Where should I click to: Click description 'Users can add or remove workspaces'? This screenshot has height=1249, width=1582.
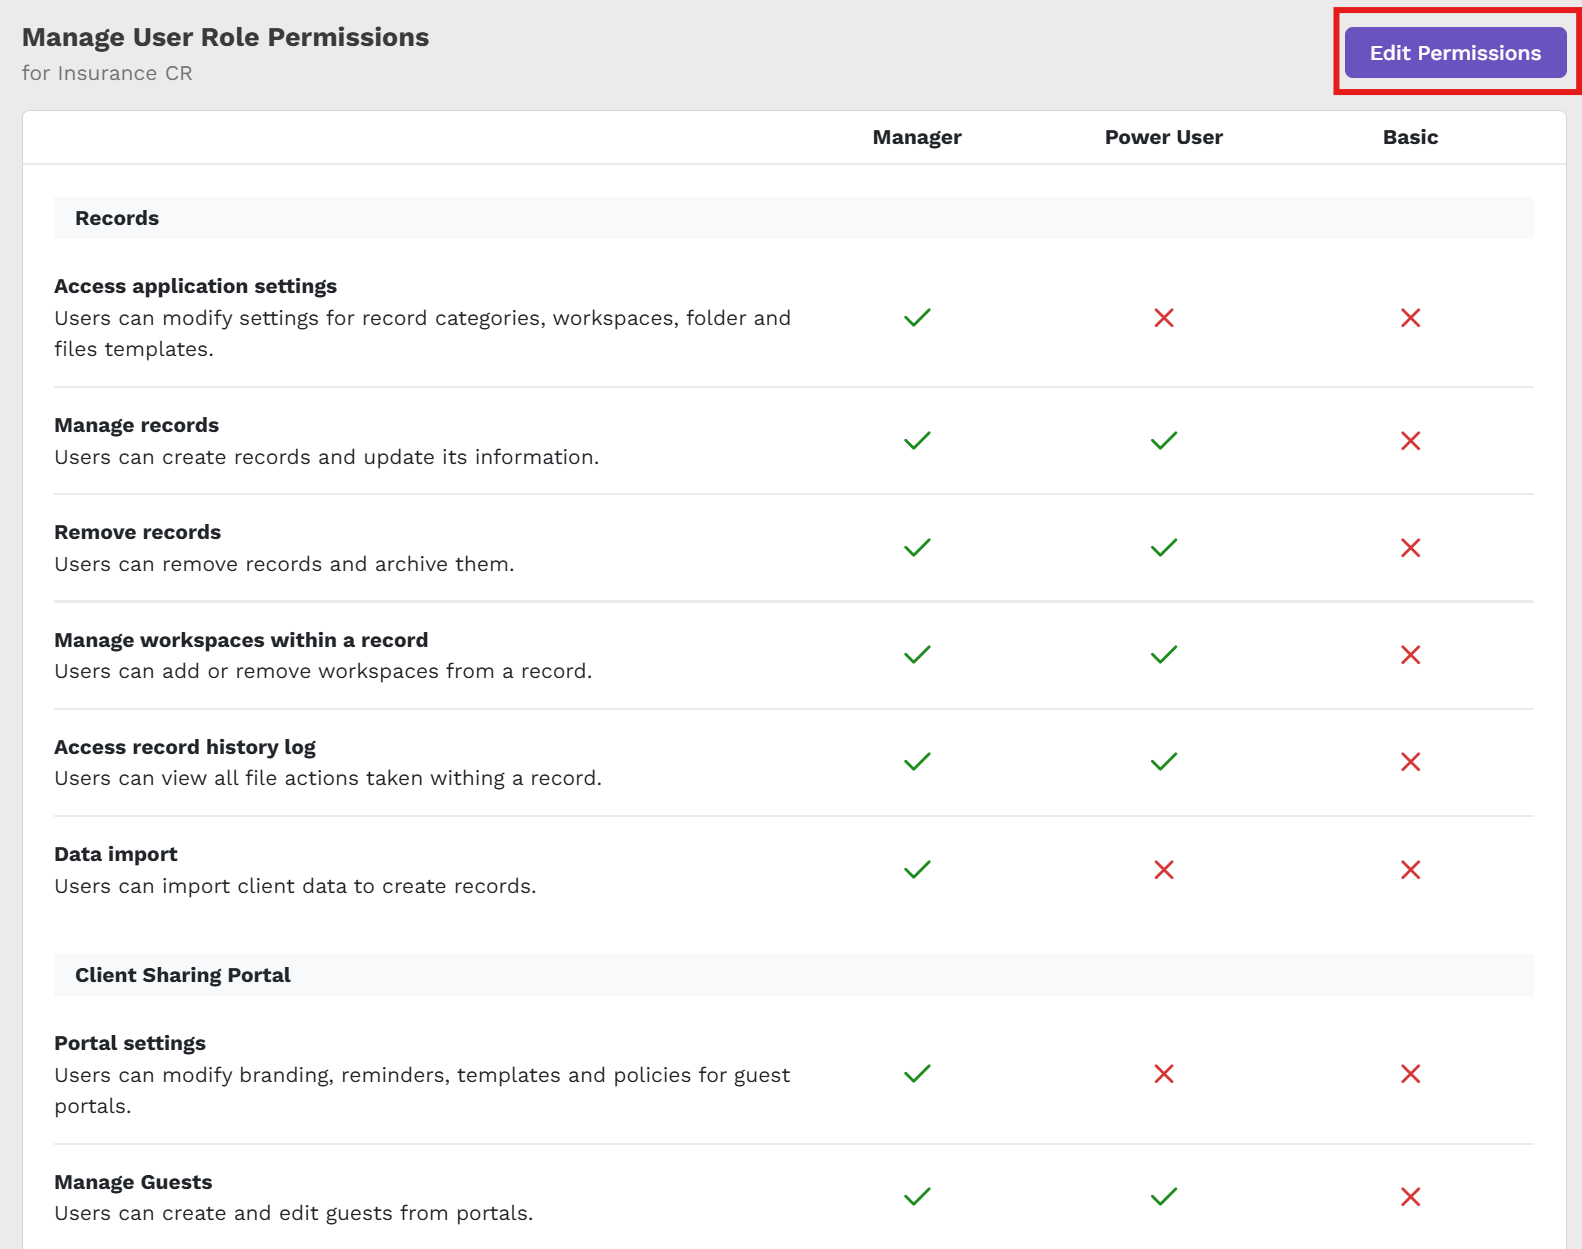pos(323,671)
